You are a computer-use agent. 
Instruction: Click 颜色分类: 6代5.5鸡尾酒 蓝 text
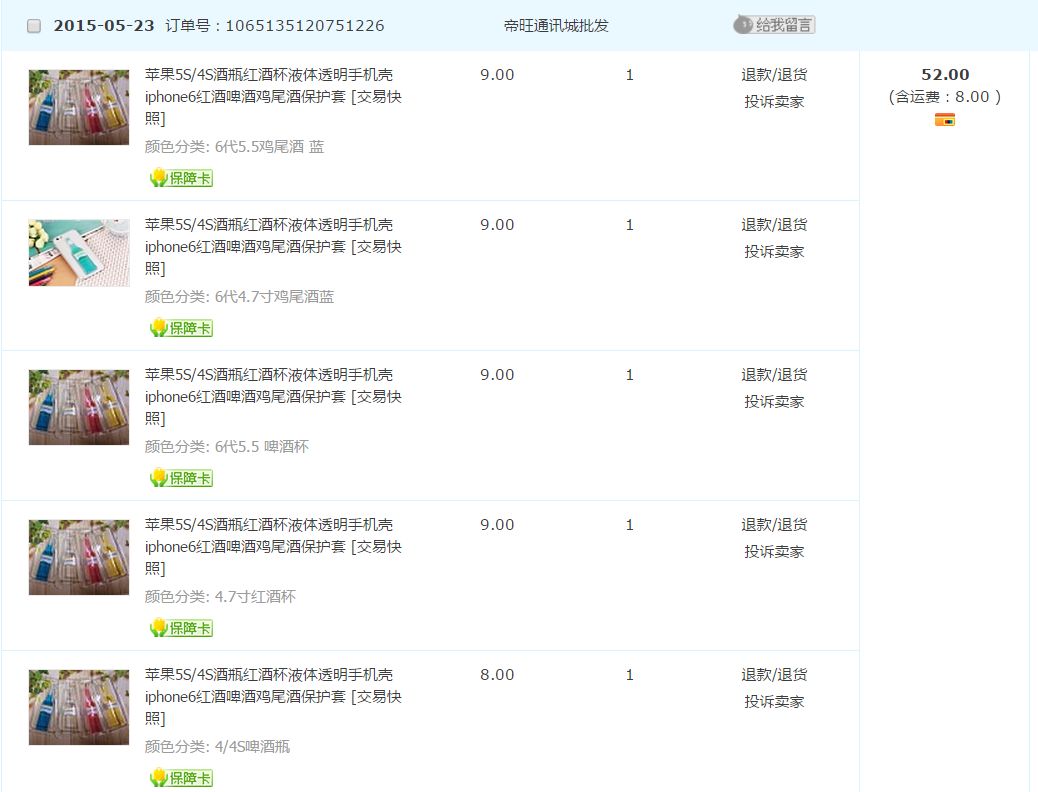pos(234,147)
